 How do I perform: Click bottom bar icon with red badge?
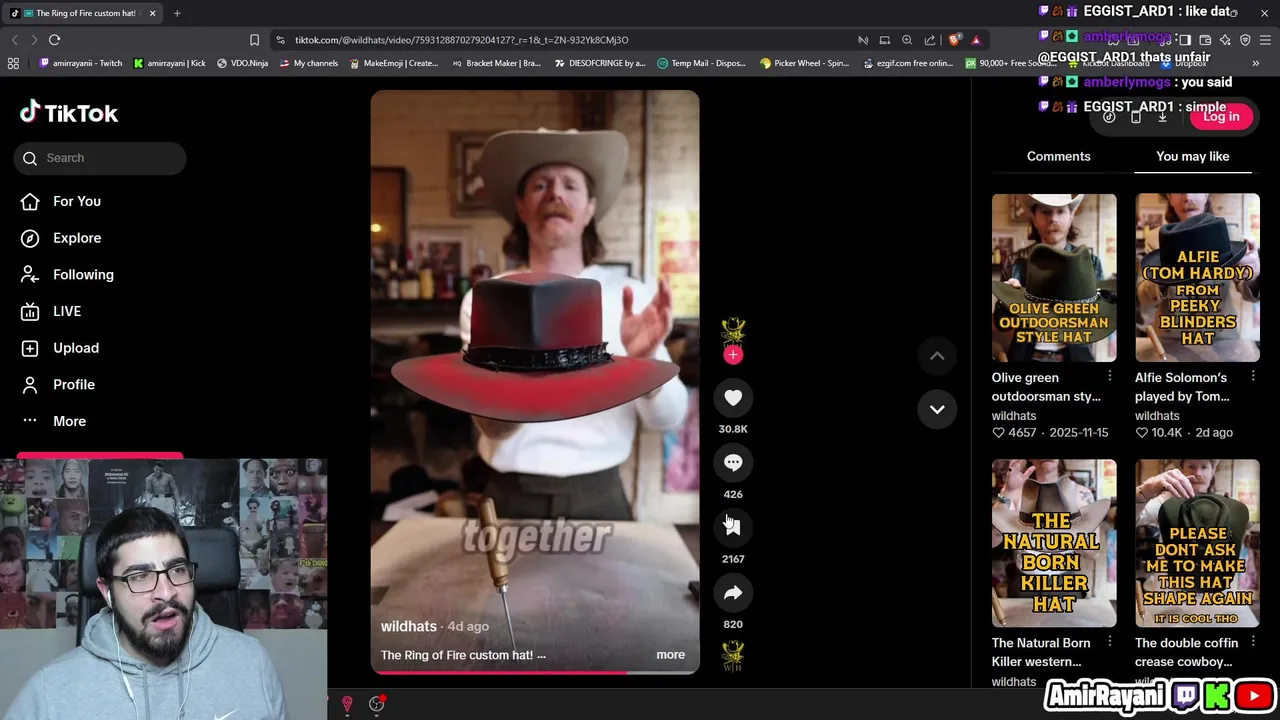click(377, 704)
